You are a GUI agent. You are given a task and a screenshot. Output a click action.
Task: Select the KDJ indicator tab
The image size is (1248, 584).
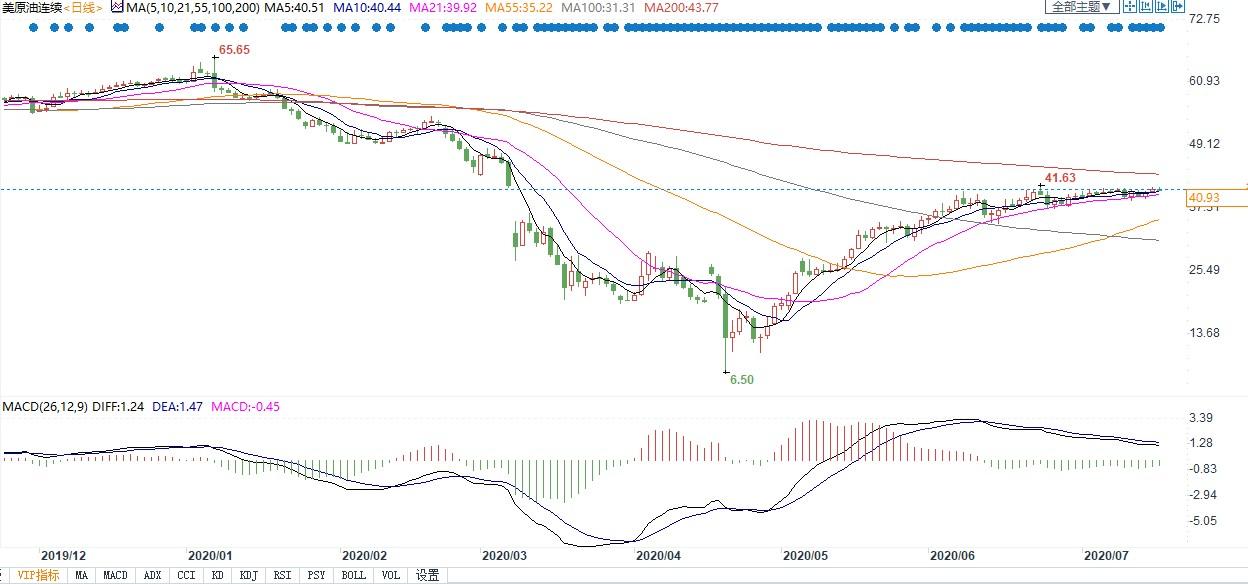[248, 575]
